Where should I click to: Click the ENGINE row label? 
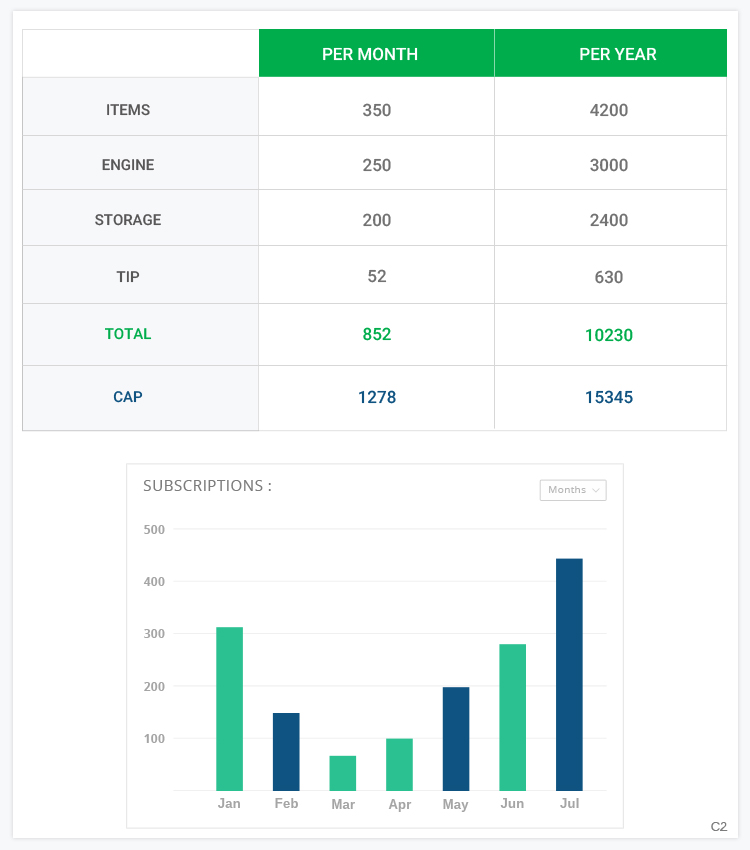(128, 165)
